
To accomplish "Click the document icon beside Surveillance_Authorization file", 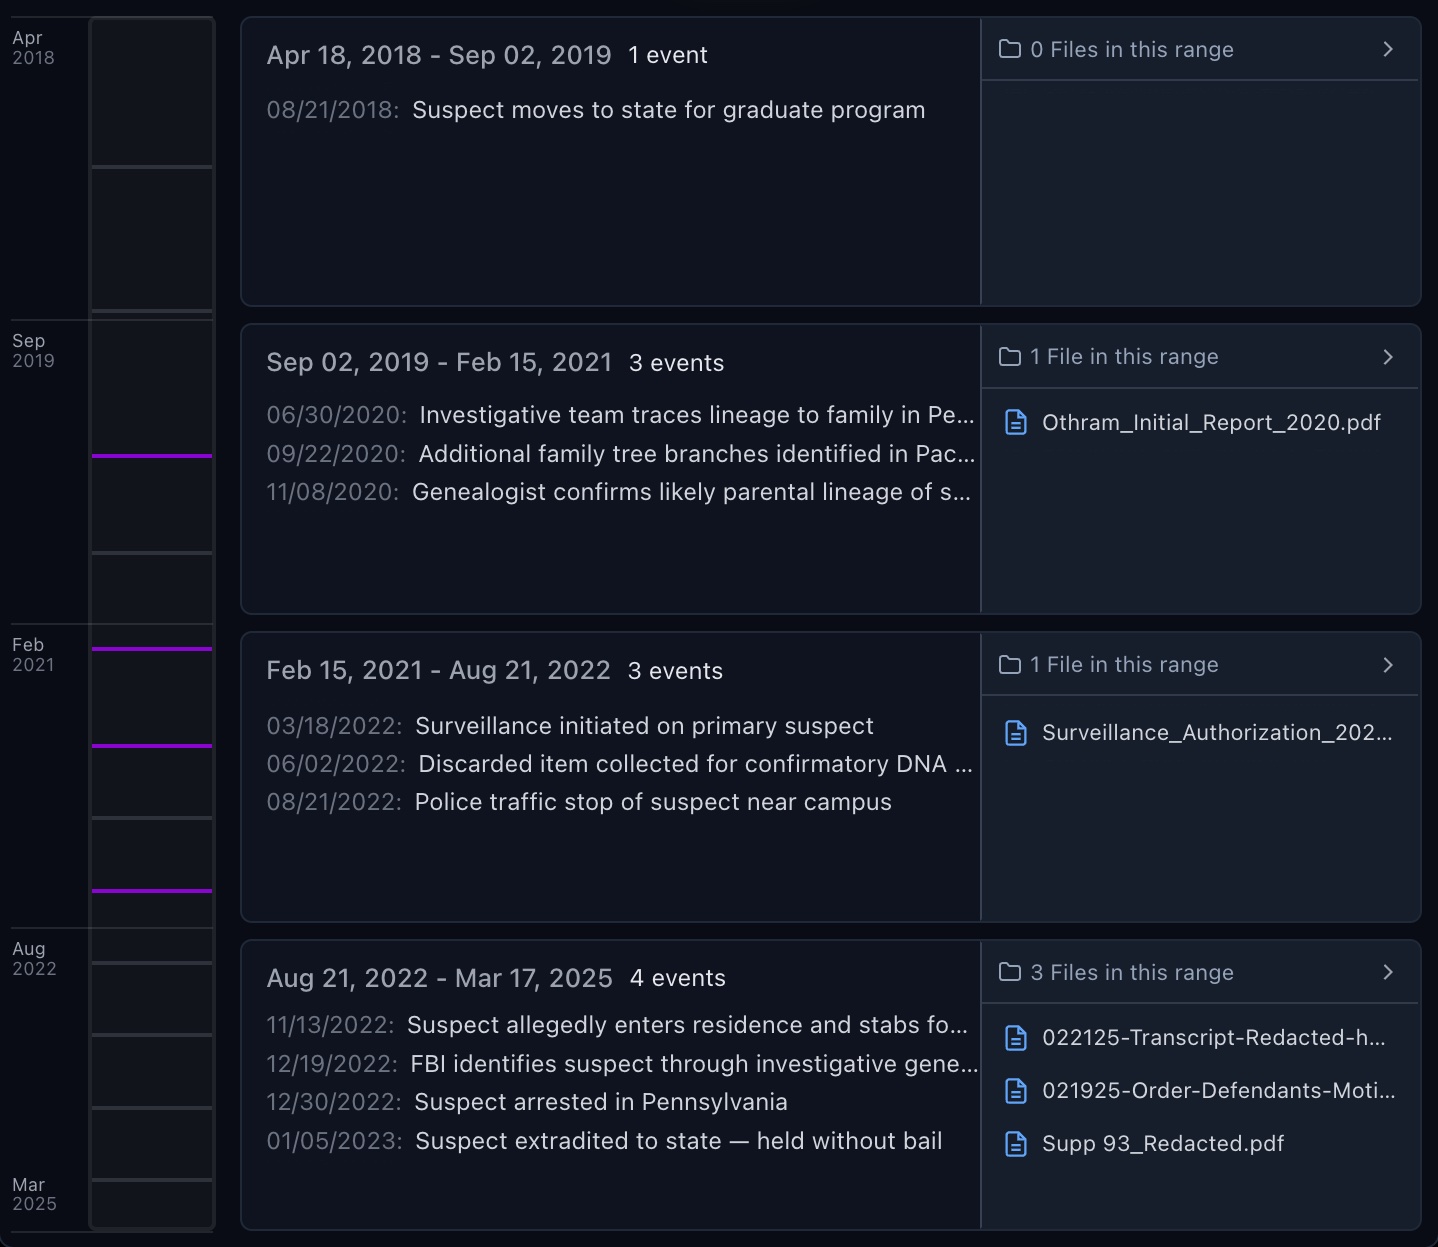I will (x=1015, y=733).
